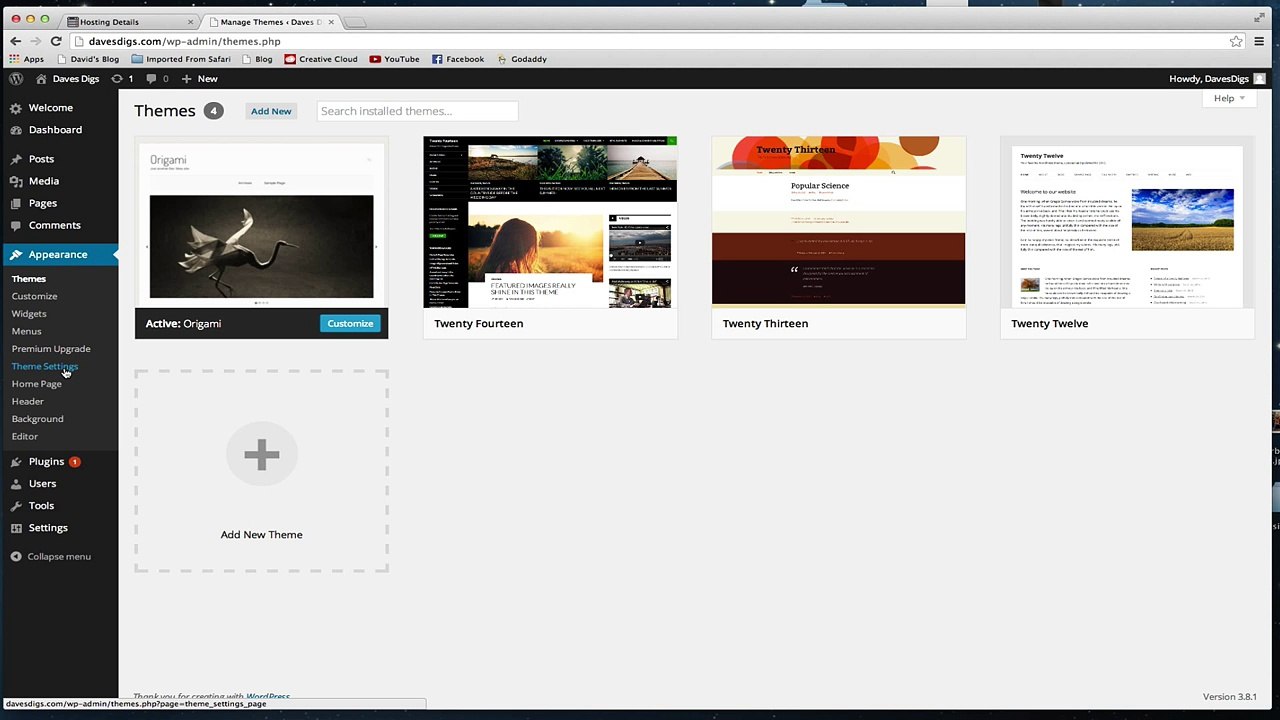
Task: Open the New content menu
Action: (x=200, y=78)
